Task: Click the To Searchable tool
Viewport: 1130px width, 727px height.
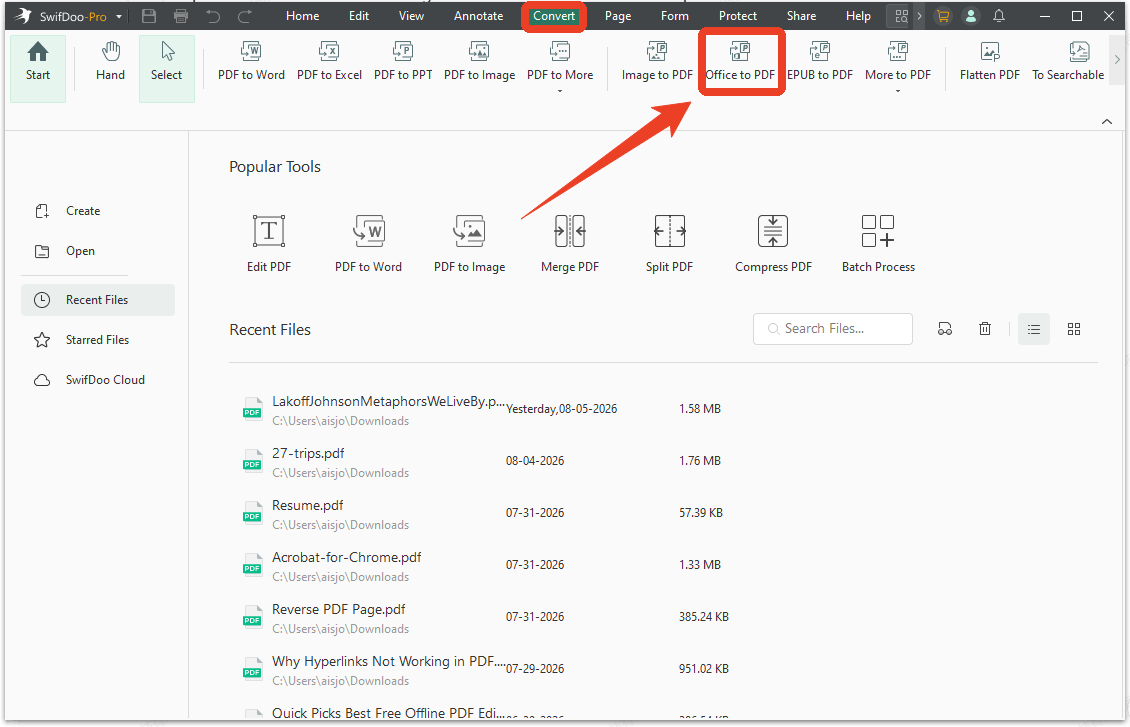Action: 1068,61
